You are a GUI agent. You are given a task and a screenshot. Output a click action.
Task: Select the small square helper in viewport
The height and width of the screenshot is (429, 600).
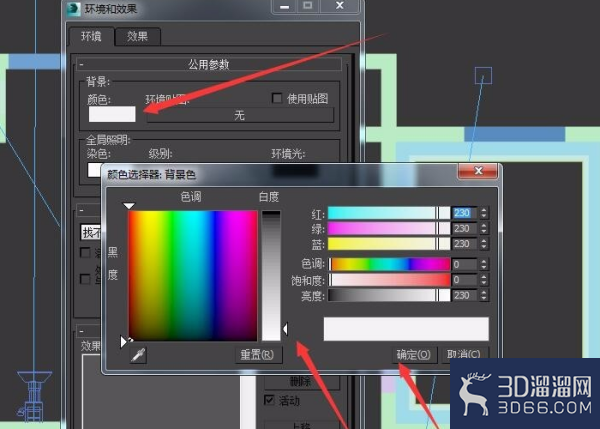coord(483,75)
